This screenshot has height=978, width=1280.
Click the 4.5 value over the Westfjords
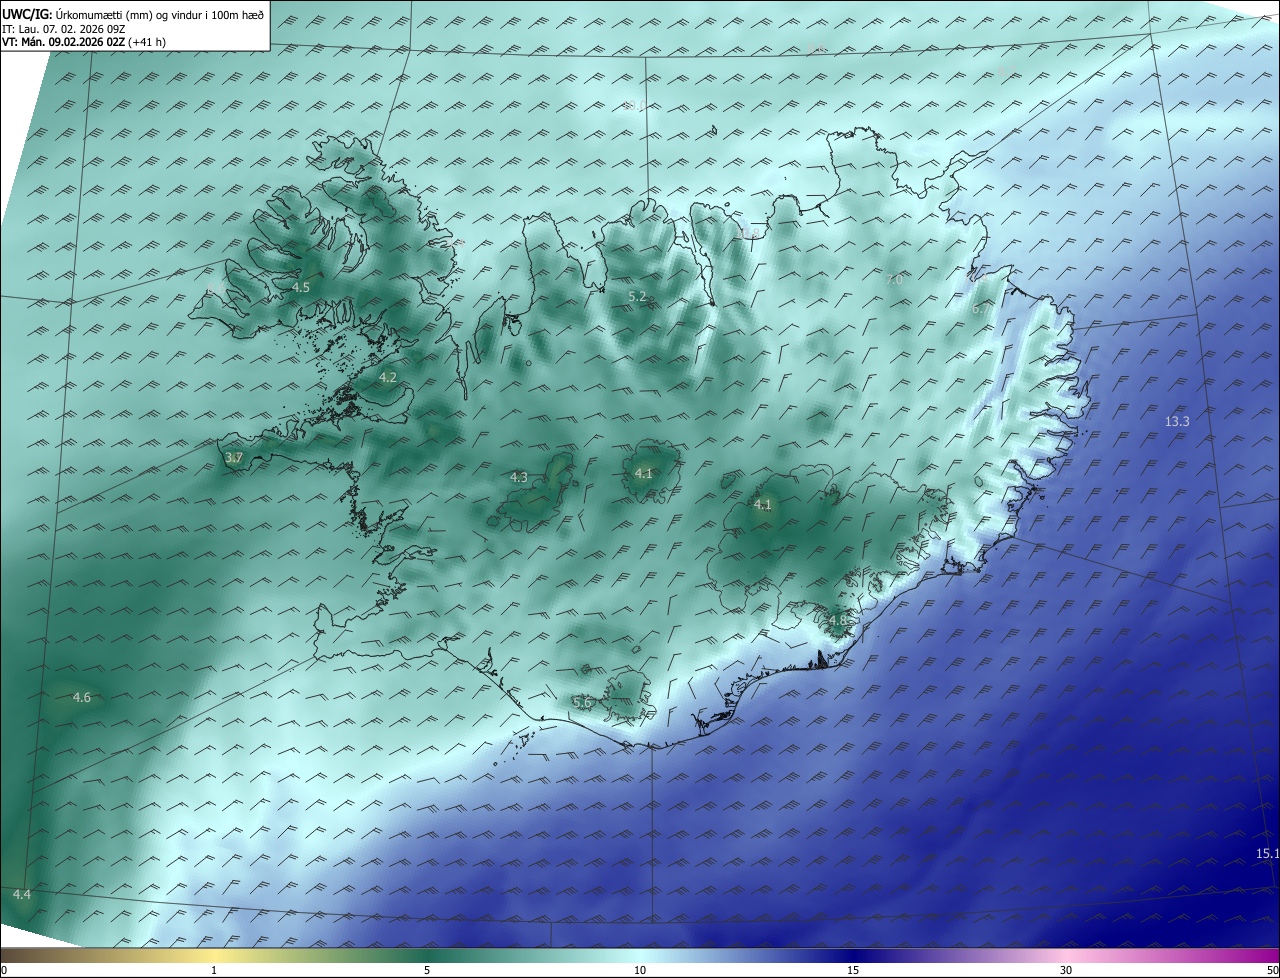301,287
